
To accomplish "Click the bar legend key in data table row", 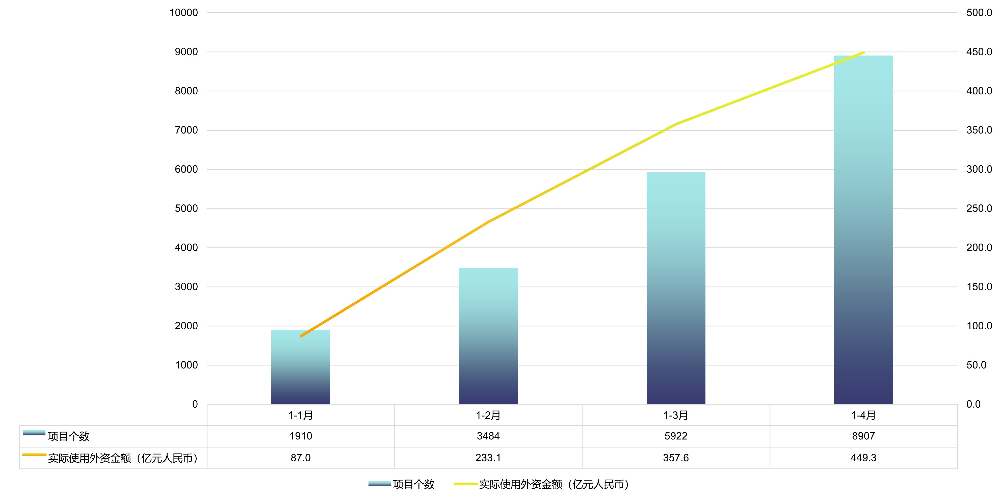I will pos(34,434).
